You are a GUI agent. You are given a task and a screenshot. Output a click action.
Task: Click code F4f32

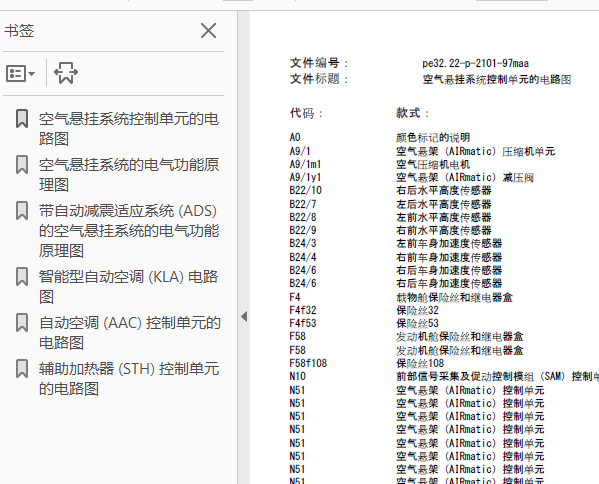(x=303, y=310)
